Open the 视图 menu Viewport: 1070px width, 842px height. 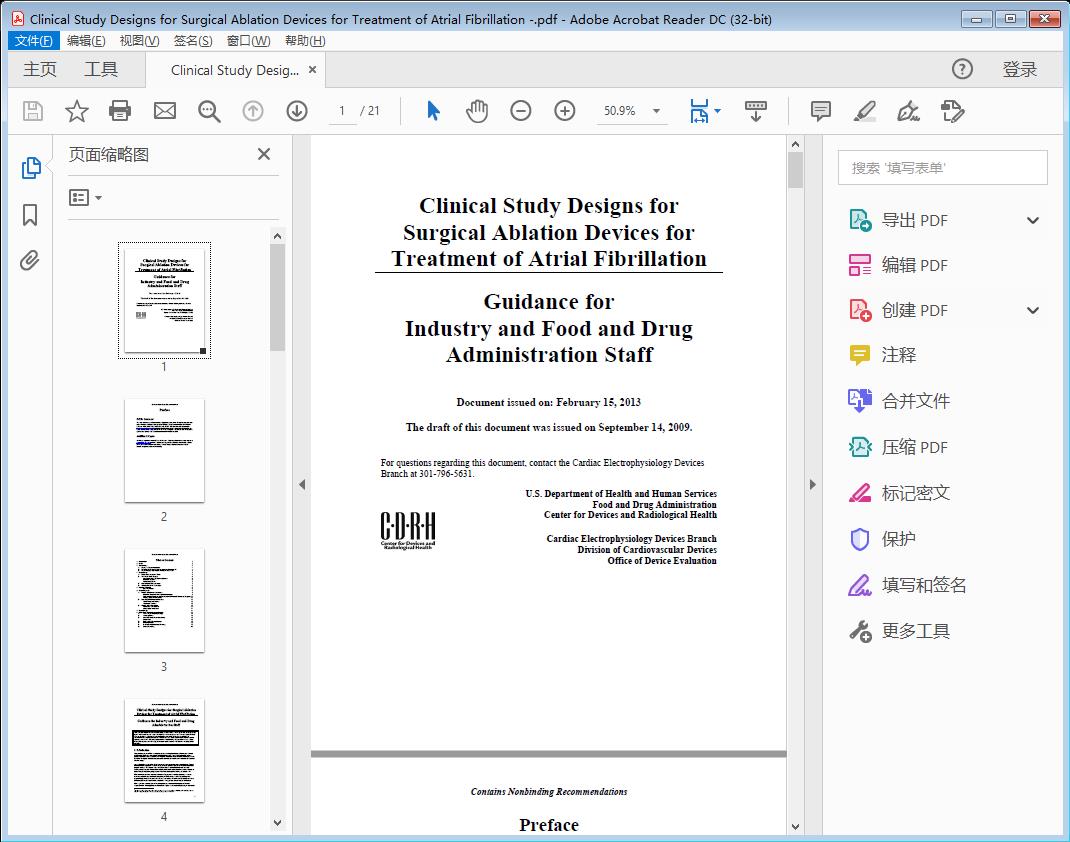[137, 41]
